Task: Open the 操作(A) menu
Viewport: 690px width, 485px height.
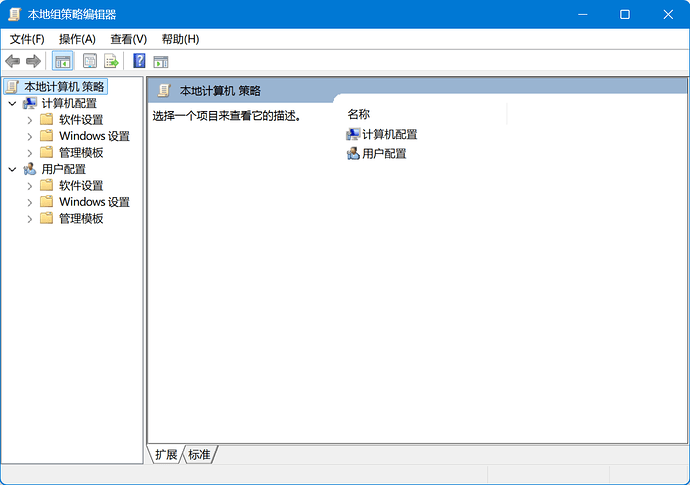Action: coord(77,40)
